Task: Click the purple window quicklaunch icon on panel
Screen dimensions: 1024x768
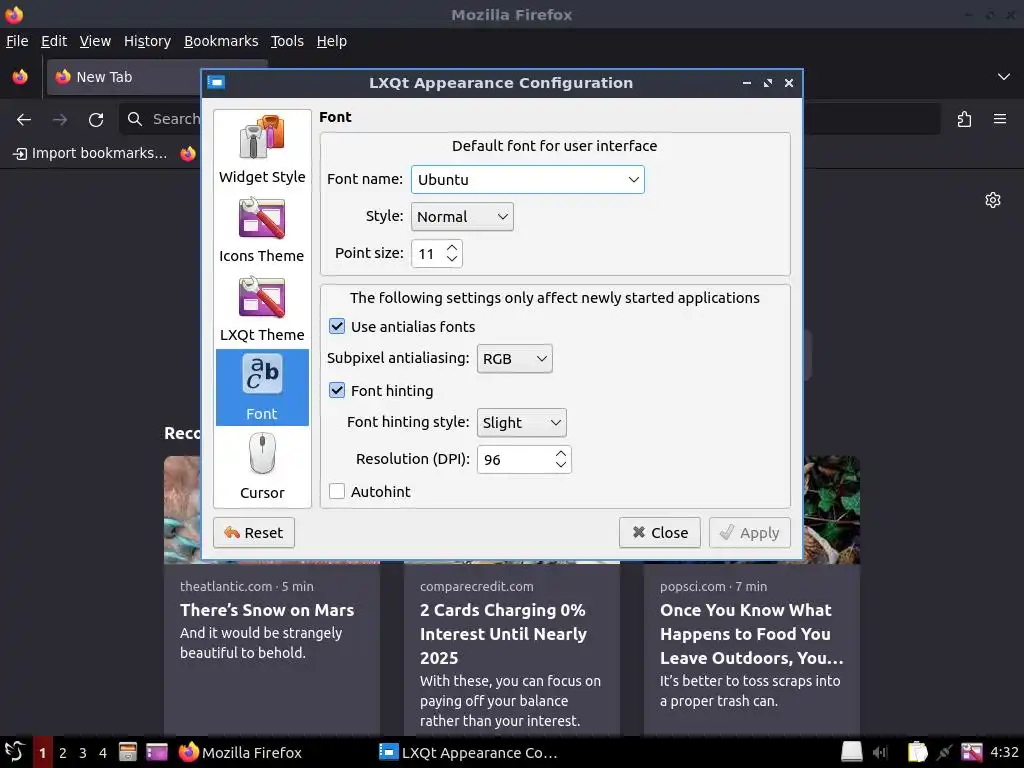Action: click(157, 752)
